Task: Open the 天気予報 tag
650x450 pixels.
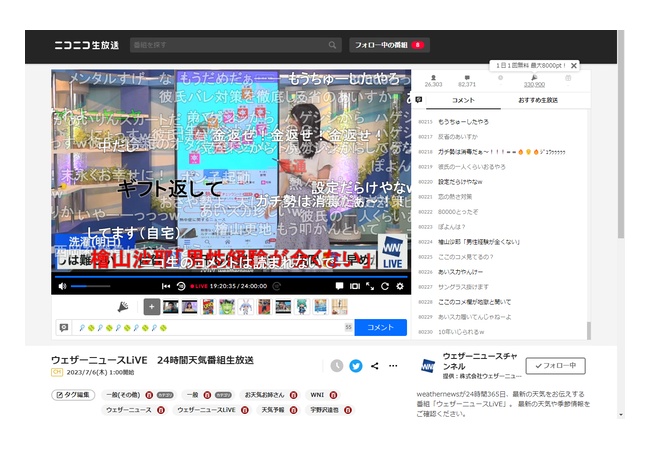Action: point(273,410)
